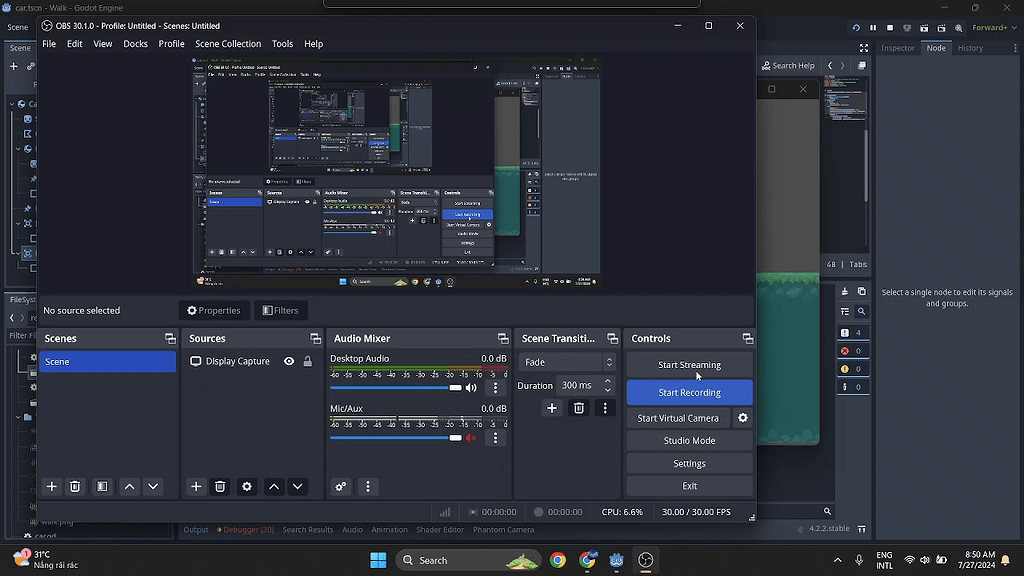Pause running project in Godot toolbar
The height and width of the screenshot is (576, 1024).
click(x=873, y=27)
